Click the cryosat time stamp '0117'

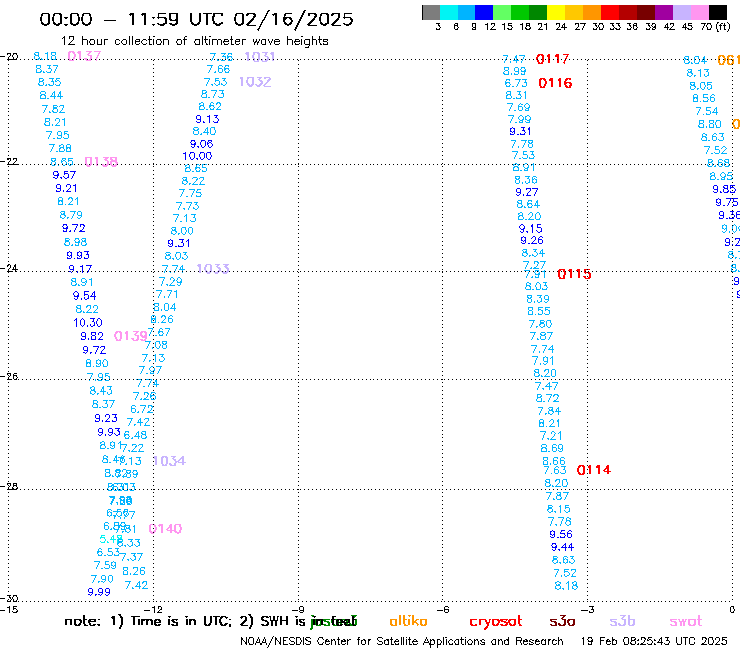[x=552, y=59]
